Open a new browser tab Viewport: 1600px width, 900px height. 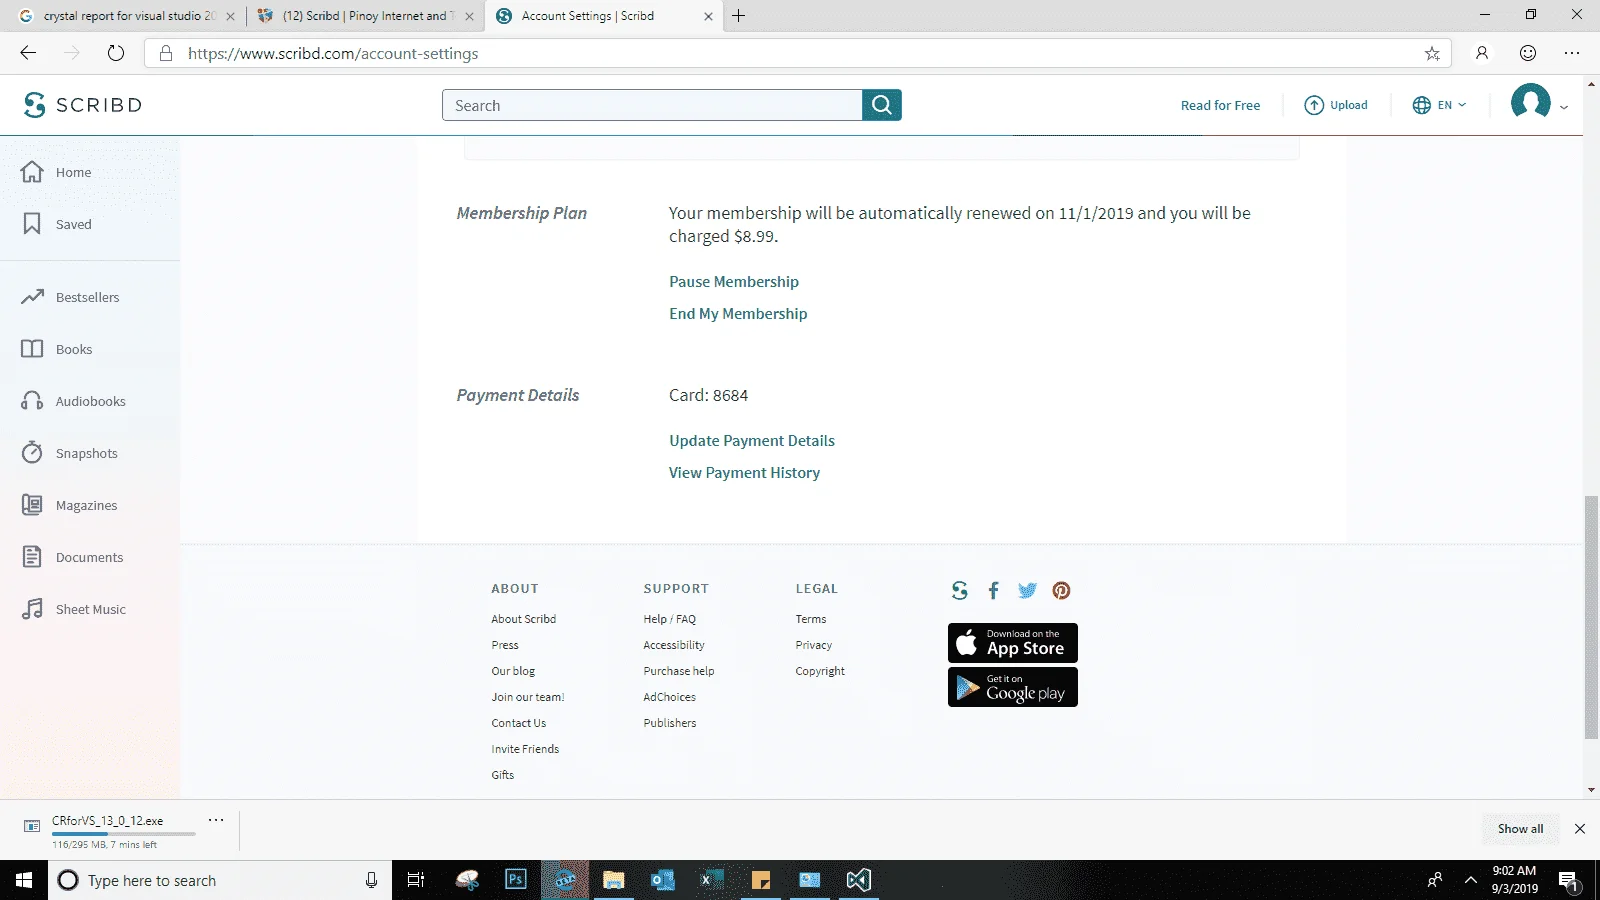[739, 16]
